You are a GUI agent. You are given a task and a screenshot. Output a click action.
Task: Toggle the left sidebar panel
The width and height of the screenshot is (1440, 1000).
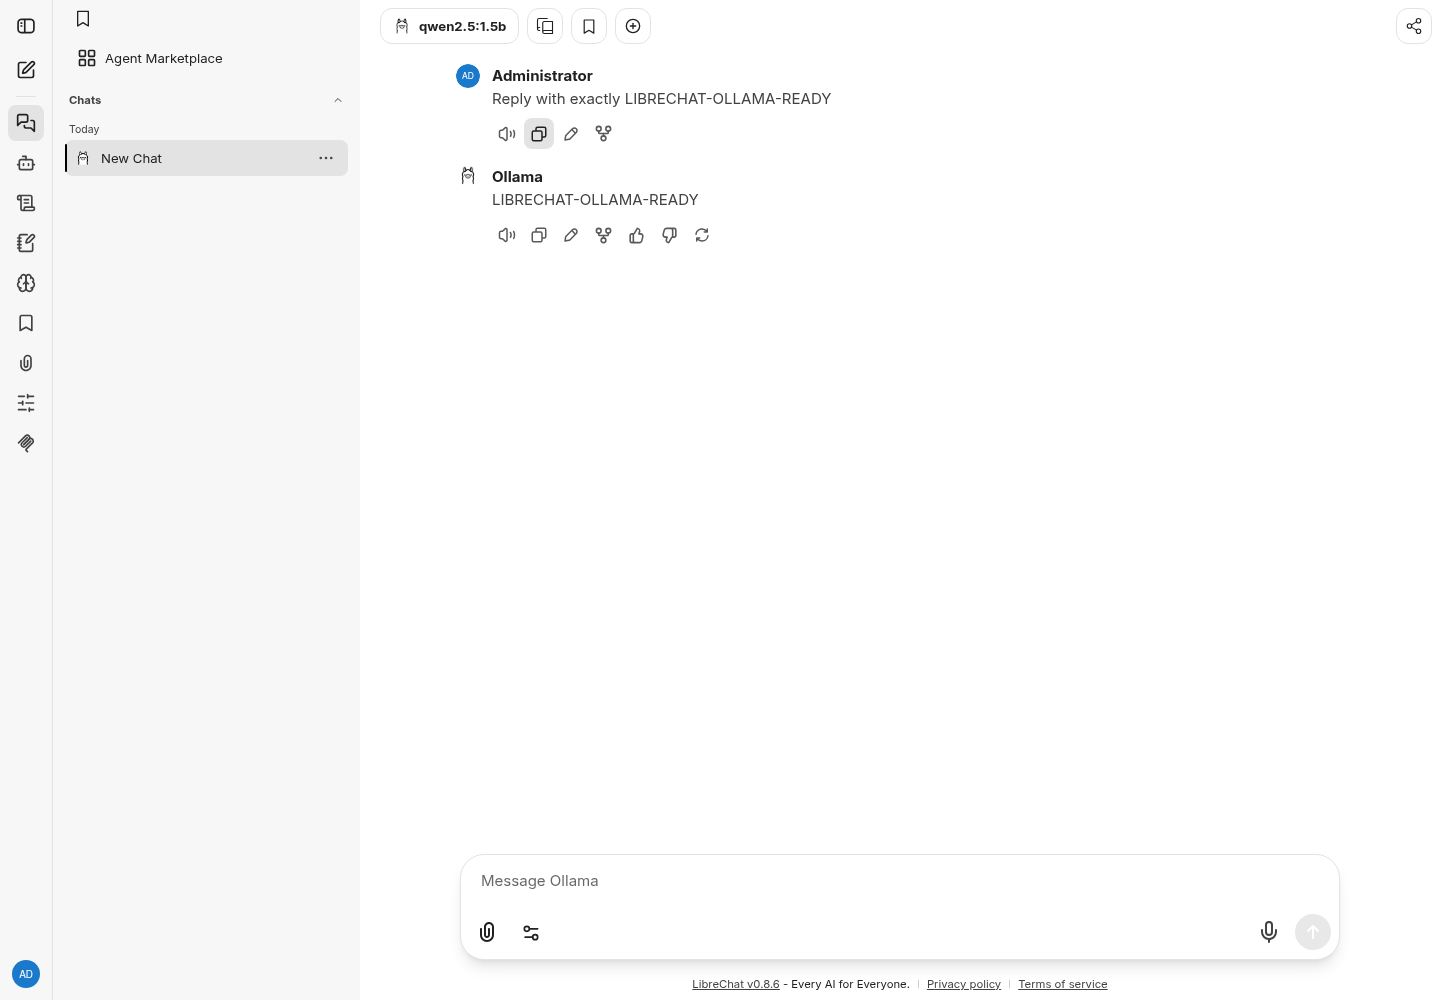[x=26, y=26]
